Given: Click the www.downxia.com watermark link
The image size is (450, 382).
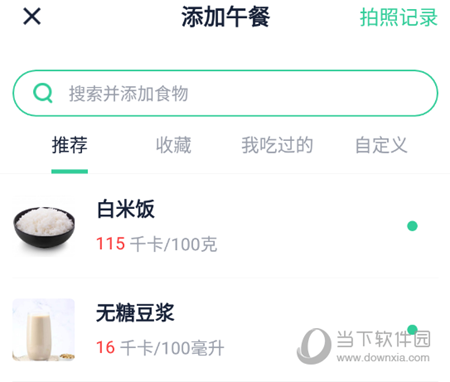Looking at the screenshot, I should (383, 358).
